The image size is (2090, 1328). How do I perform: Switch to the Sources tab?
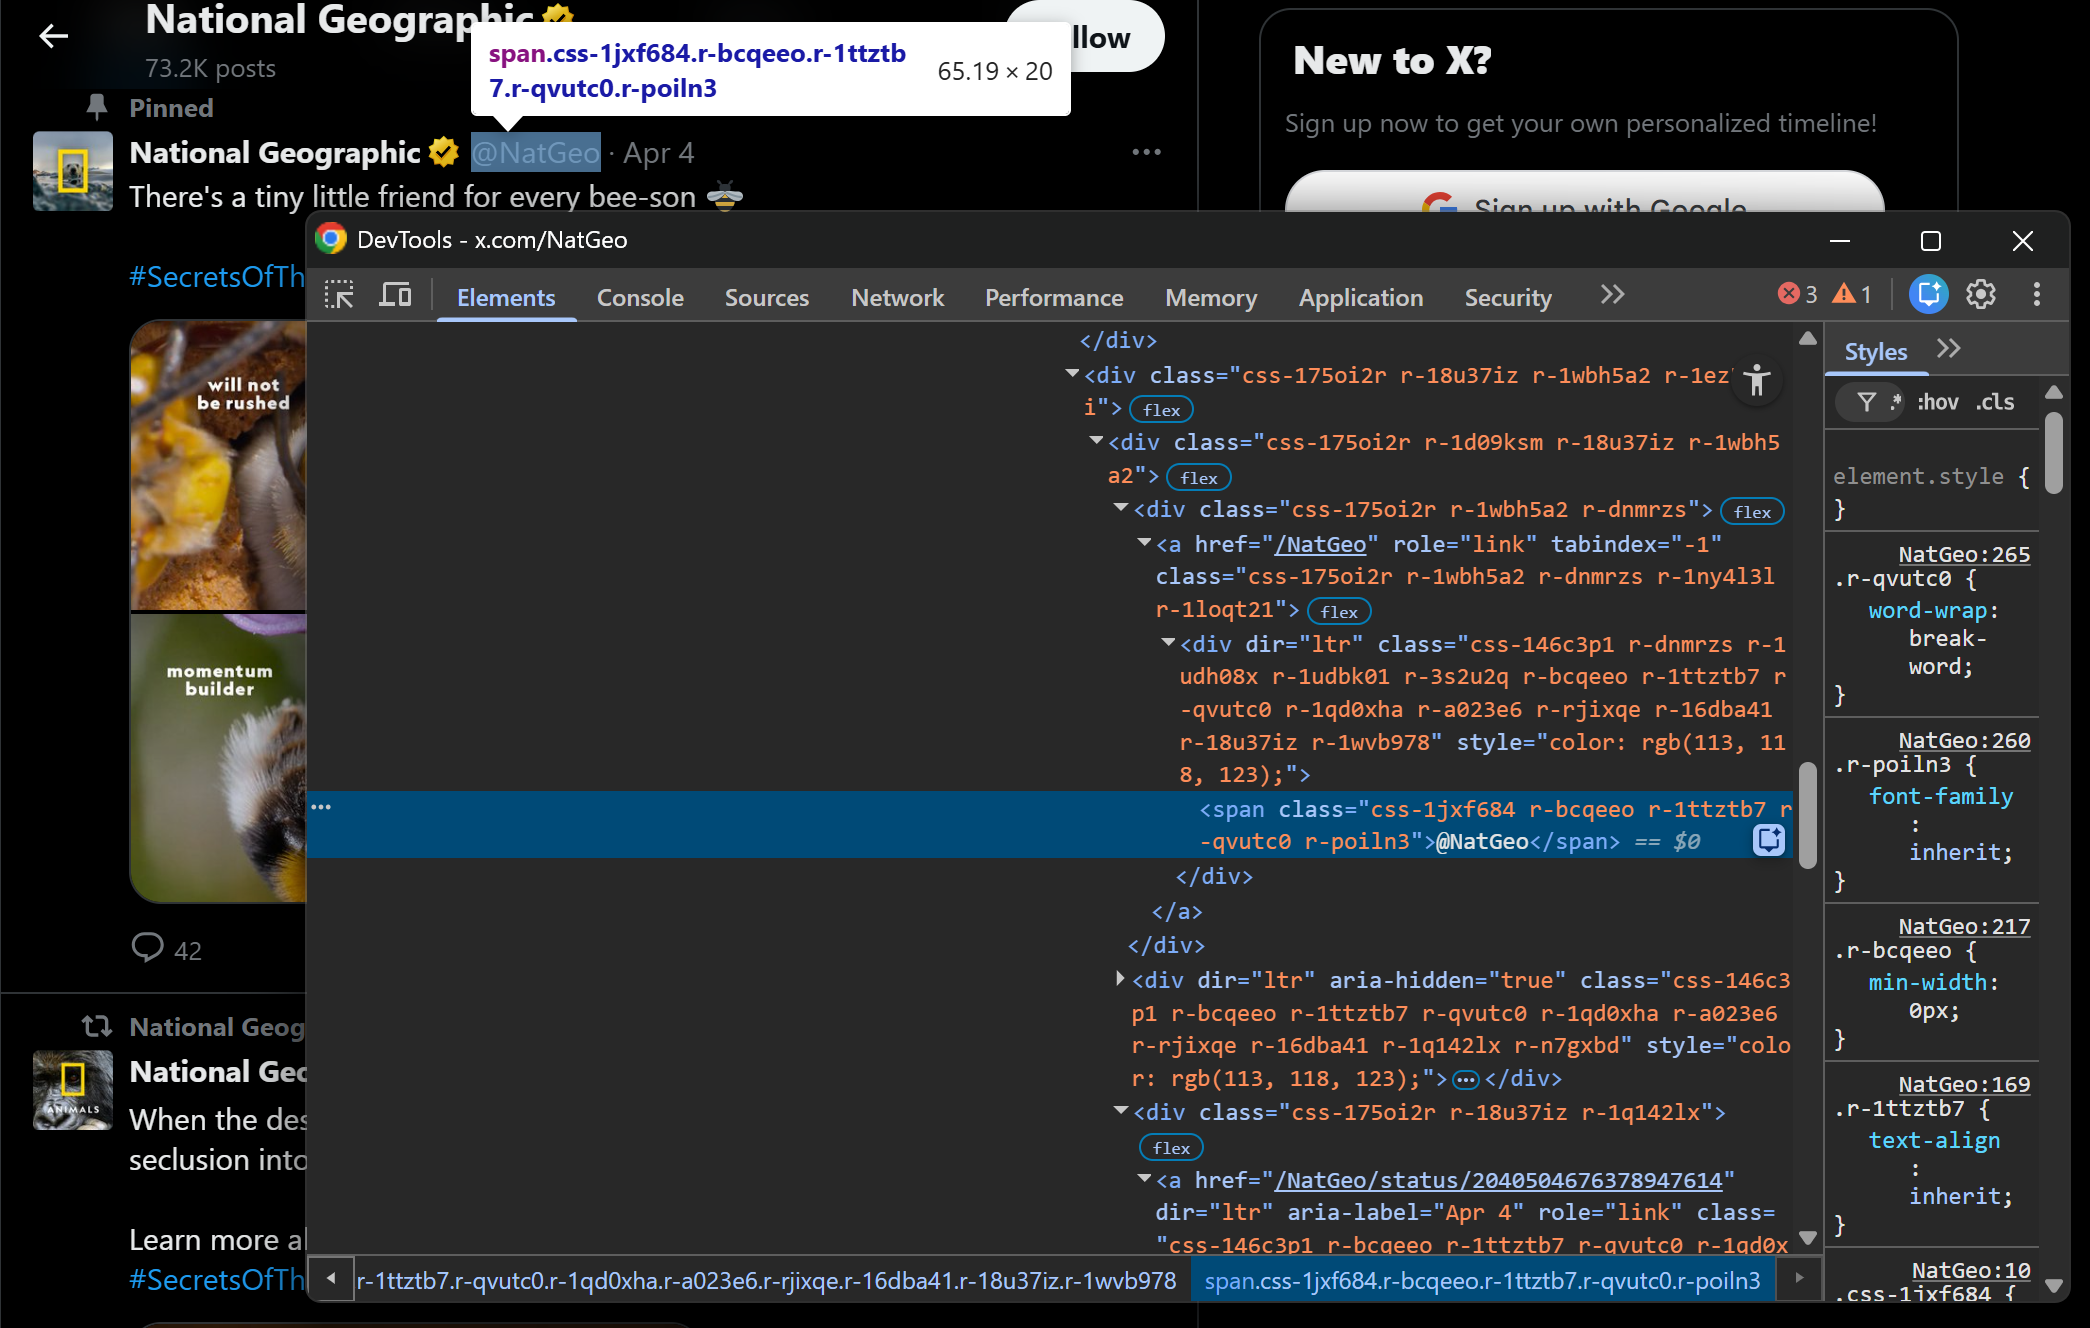(x=767, y=297)
